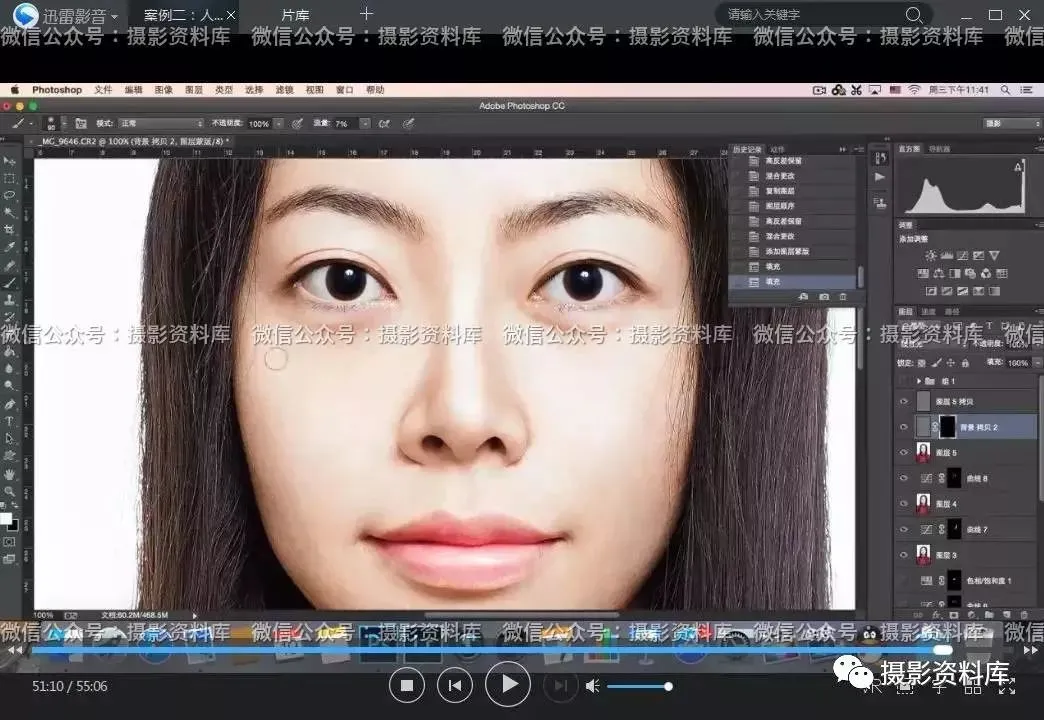Screen dimensions: 1044x720
Task: Add layer mask icon at Layers bottom
Action: pyautogui.click(x=953, y=614)
